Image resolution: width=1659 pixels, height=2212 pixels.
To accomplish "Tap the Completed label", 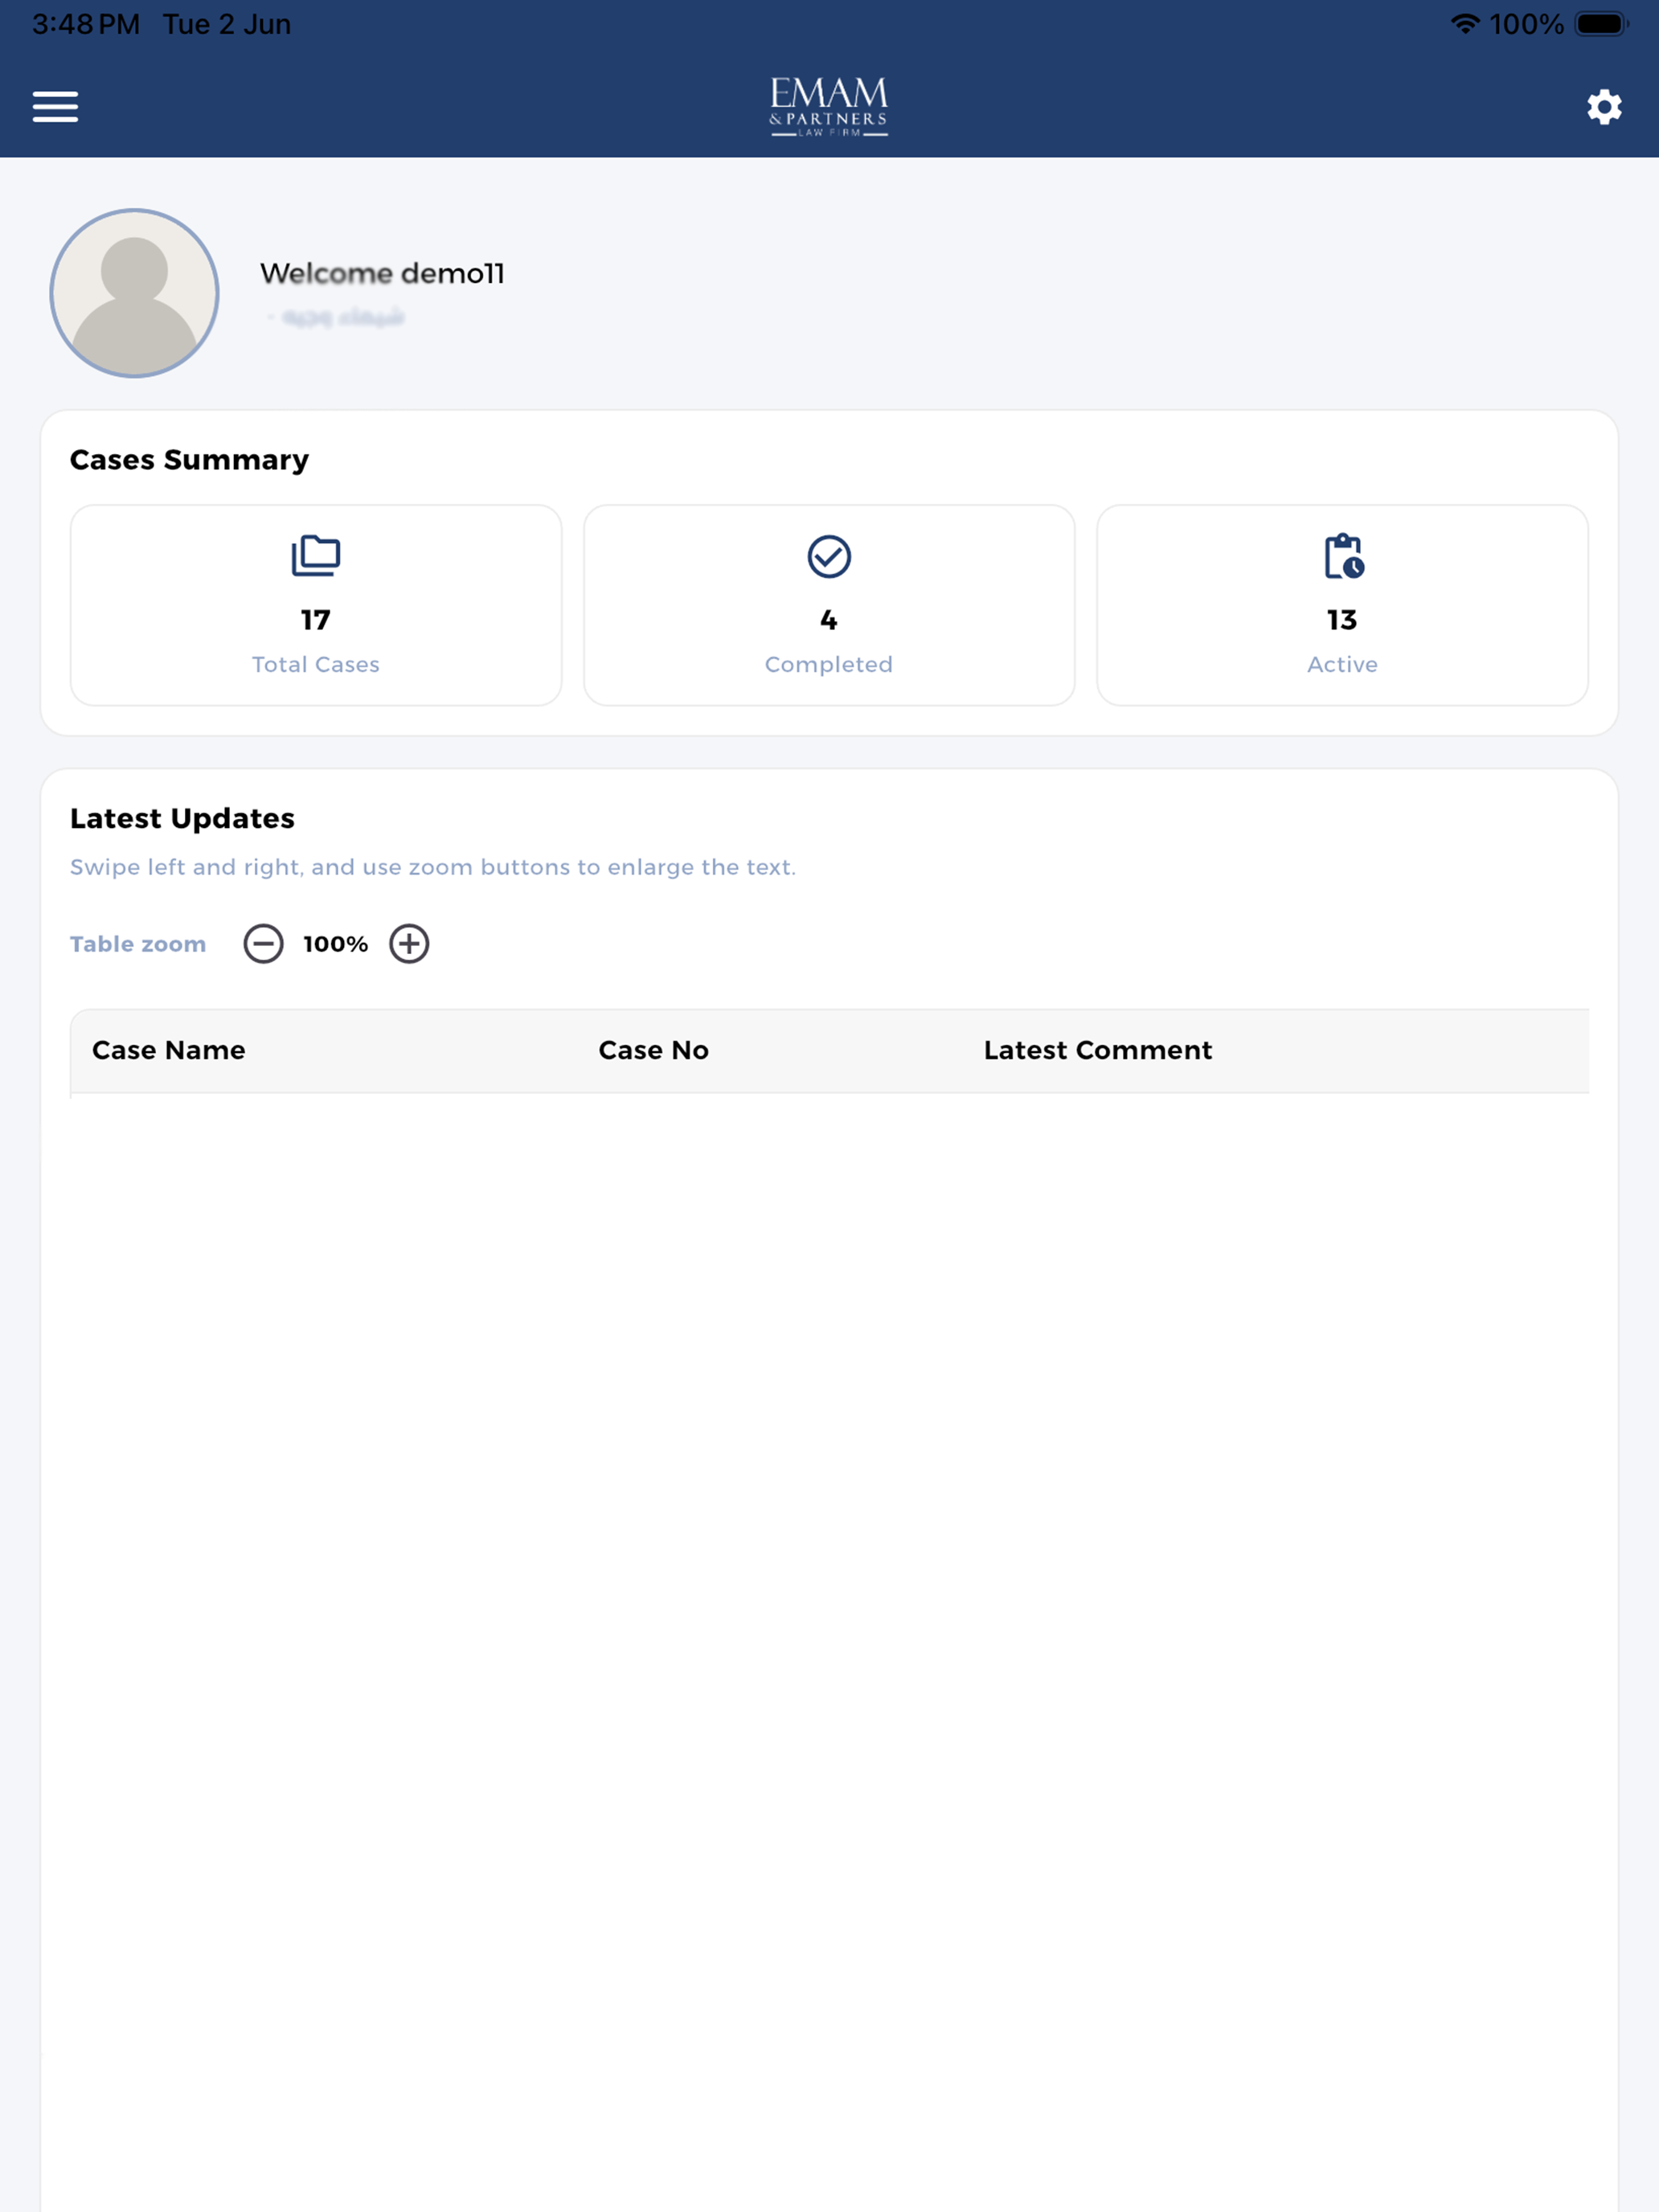I will pyautogui.click(x=829, y=665).
